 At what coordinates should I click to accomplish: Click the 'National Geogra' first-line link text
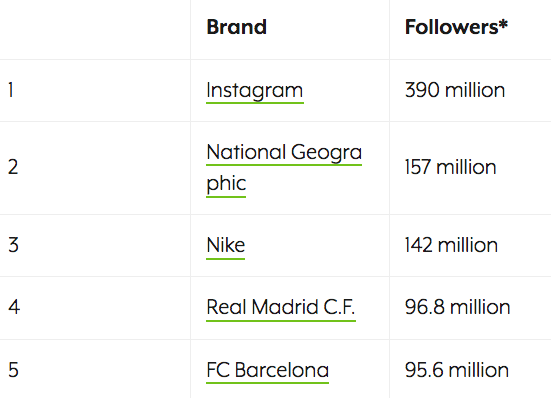tap(284, 153)
